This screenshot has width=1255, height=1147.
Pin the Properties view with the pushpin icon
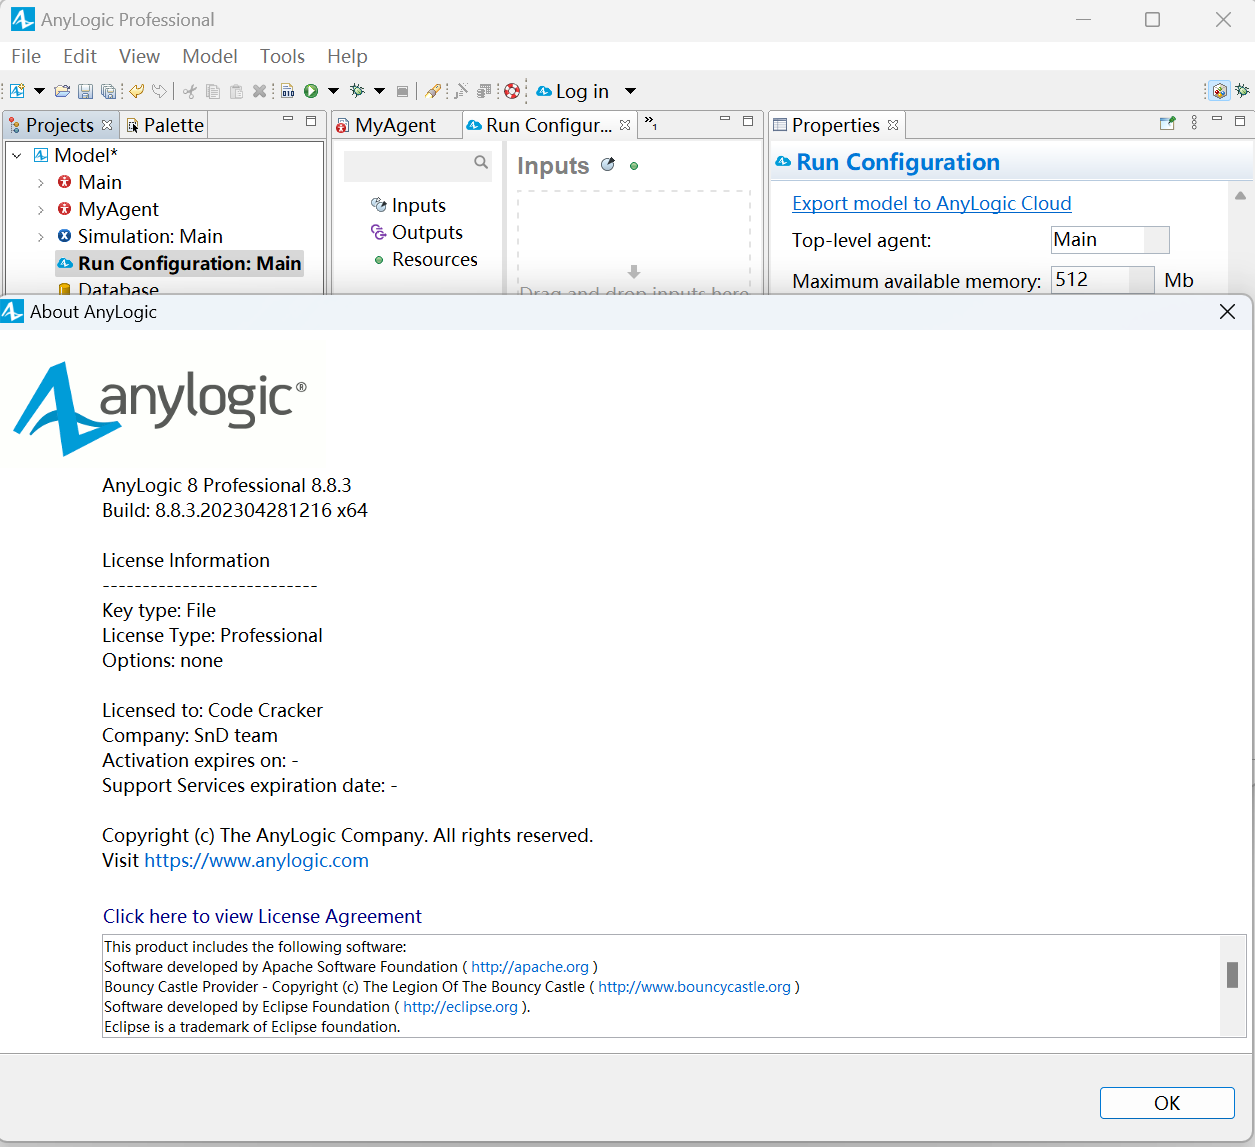click(x=1168, y=123)
